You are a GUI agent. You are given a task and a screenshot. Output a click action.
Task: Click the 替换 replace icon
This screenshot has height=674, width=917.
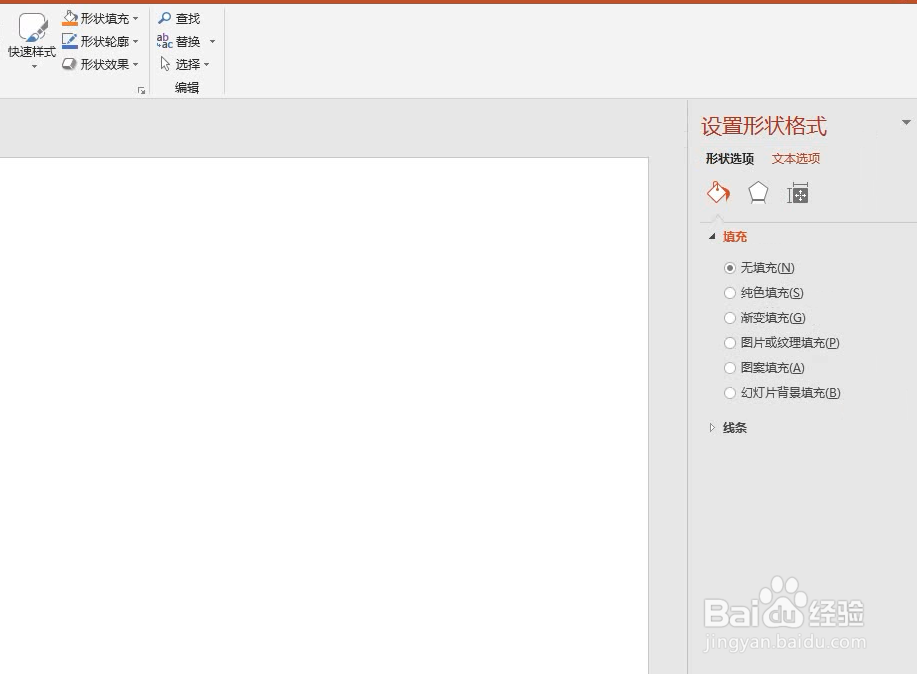[164, 41]
